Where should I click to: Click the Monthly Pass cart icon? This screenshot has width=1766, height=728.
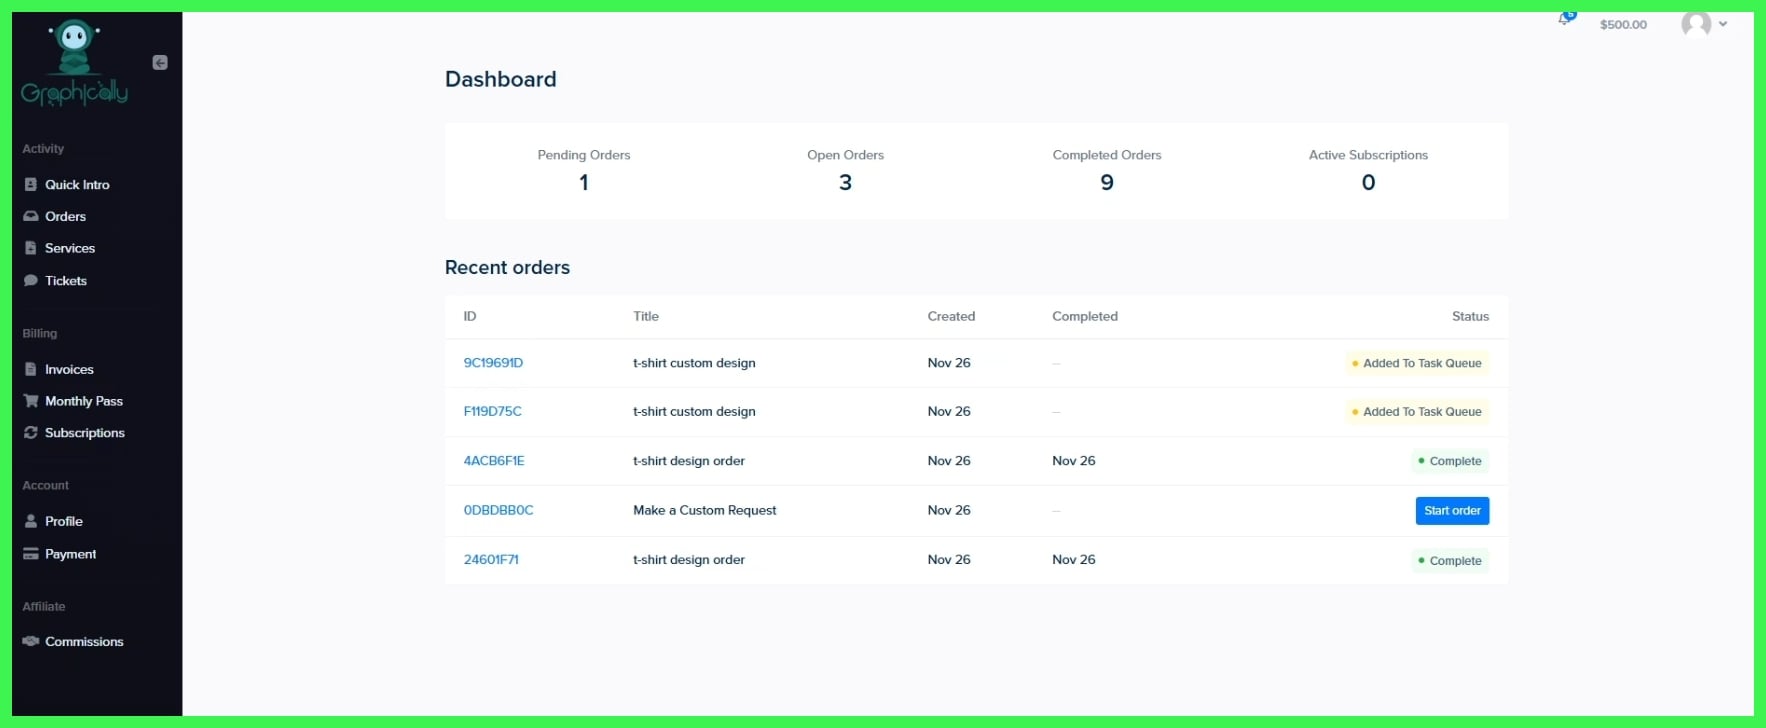31,401
